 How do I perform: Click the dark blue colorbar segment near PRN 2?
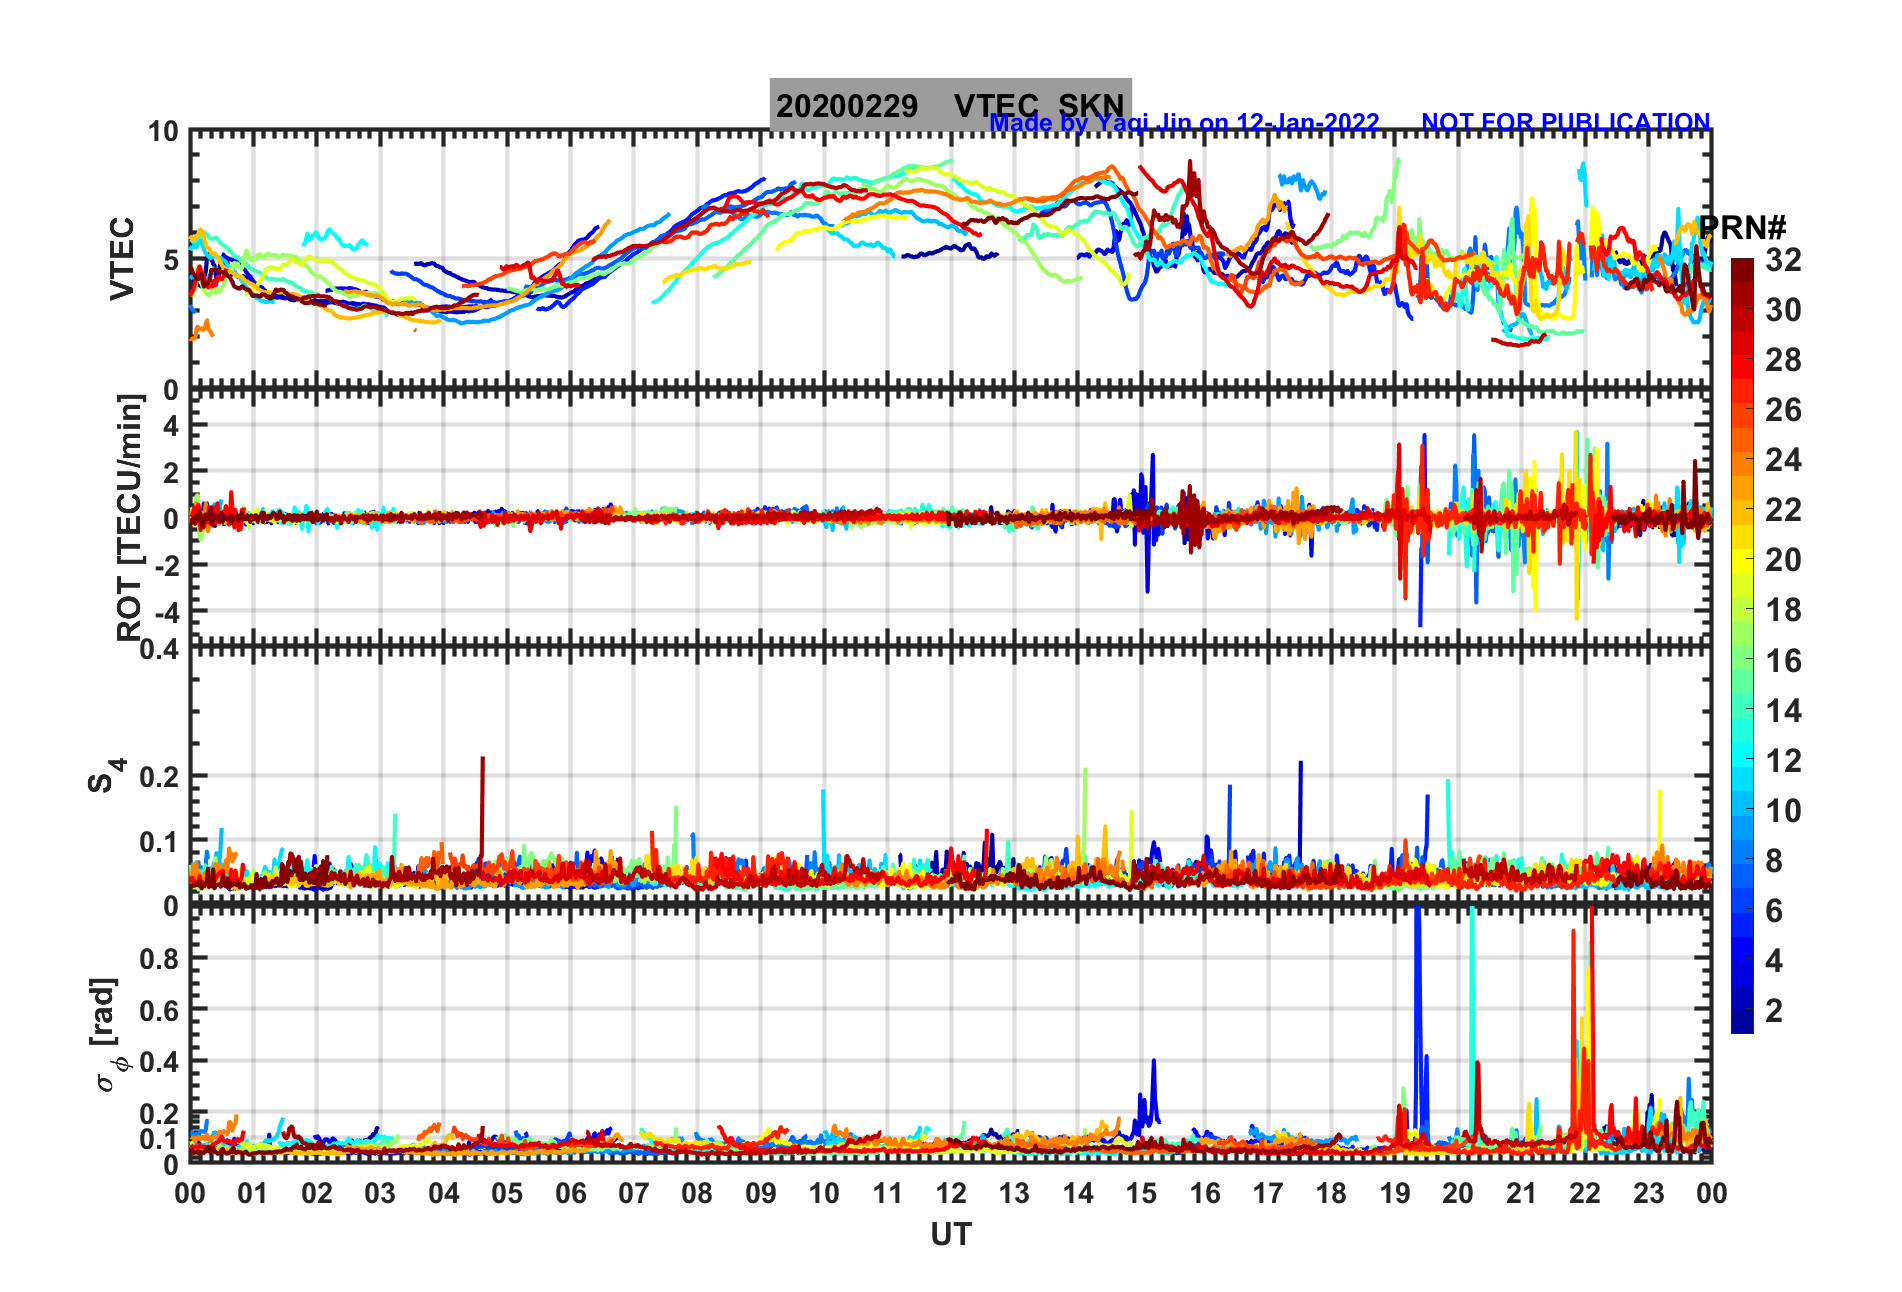[x=1743, y=1010]
